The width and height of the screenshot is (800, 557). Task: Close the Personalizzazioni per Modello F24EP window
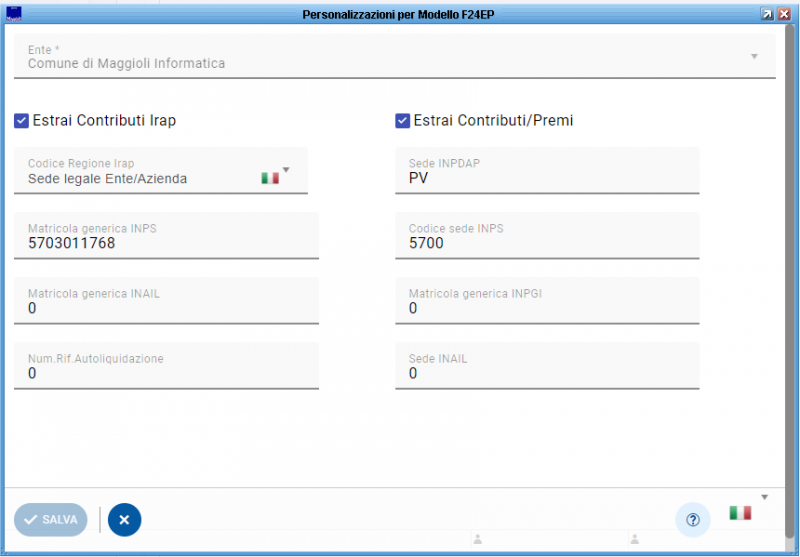point(785,14)
